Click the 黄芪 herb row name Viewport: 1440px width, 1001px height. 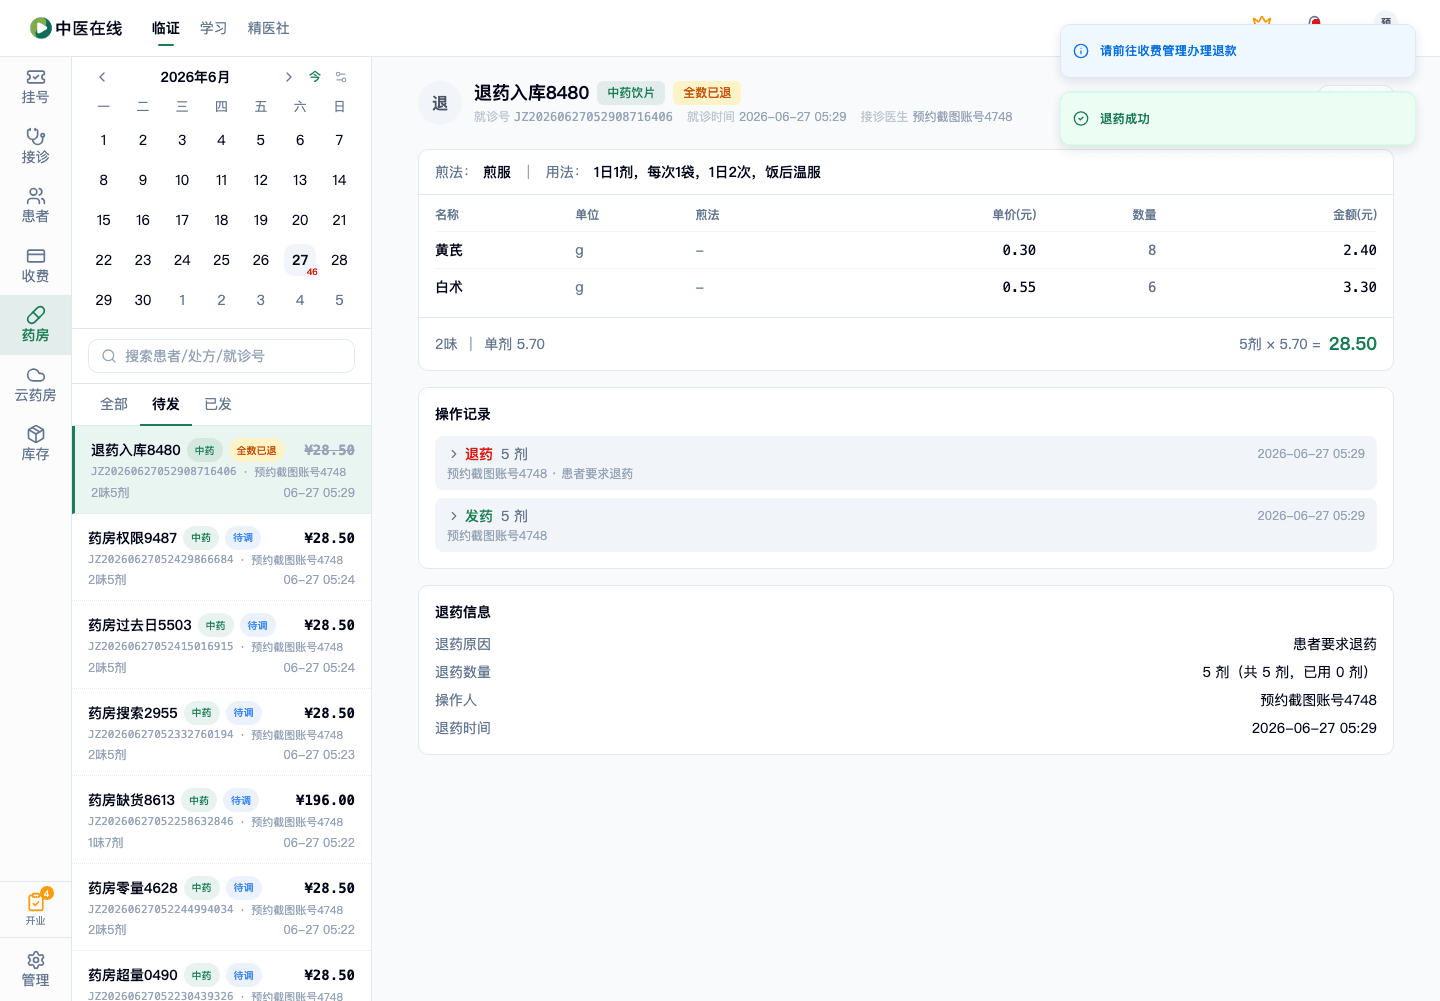(x=449, y=250)
